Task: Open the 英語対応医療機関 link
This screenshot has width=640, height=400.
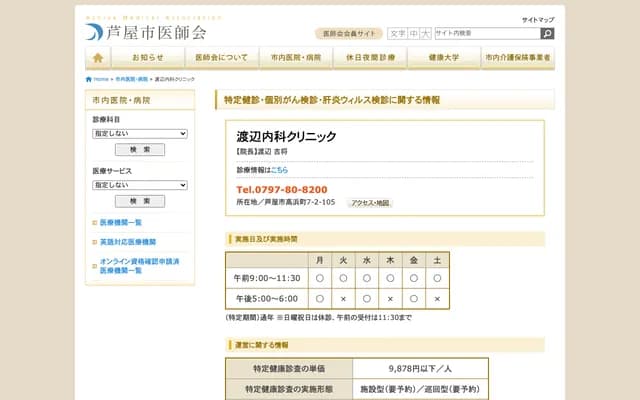Action: 128,242
